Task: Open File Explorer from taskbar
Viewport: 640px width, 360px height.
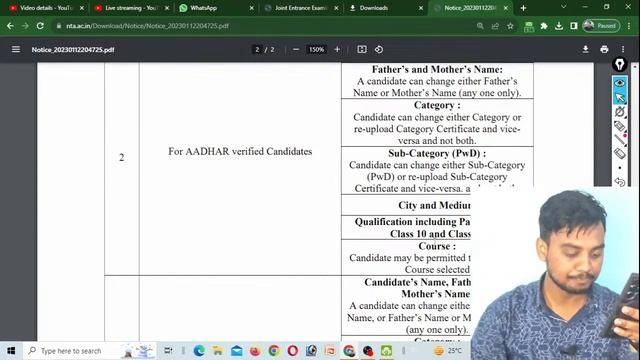Action: pyautogui.click(x=218, y=351)
